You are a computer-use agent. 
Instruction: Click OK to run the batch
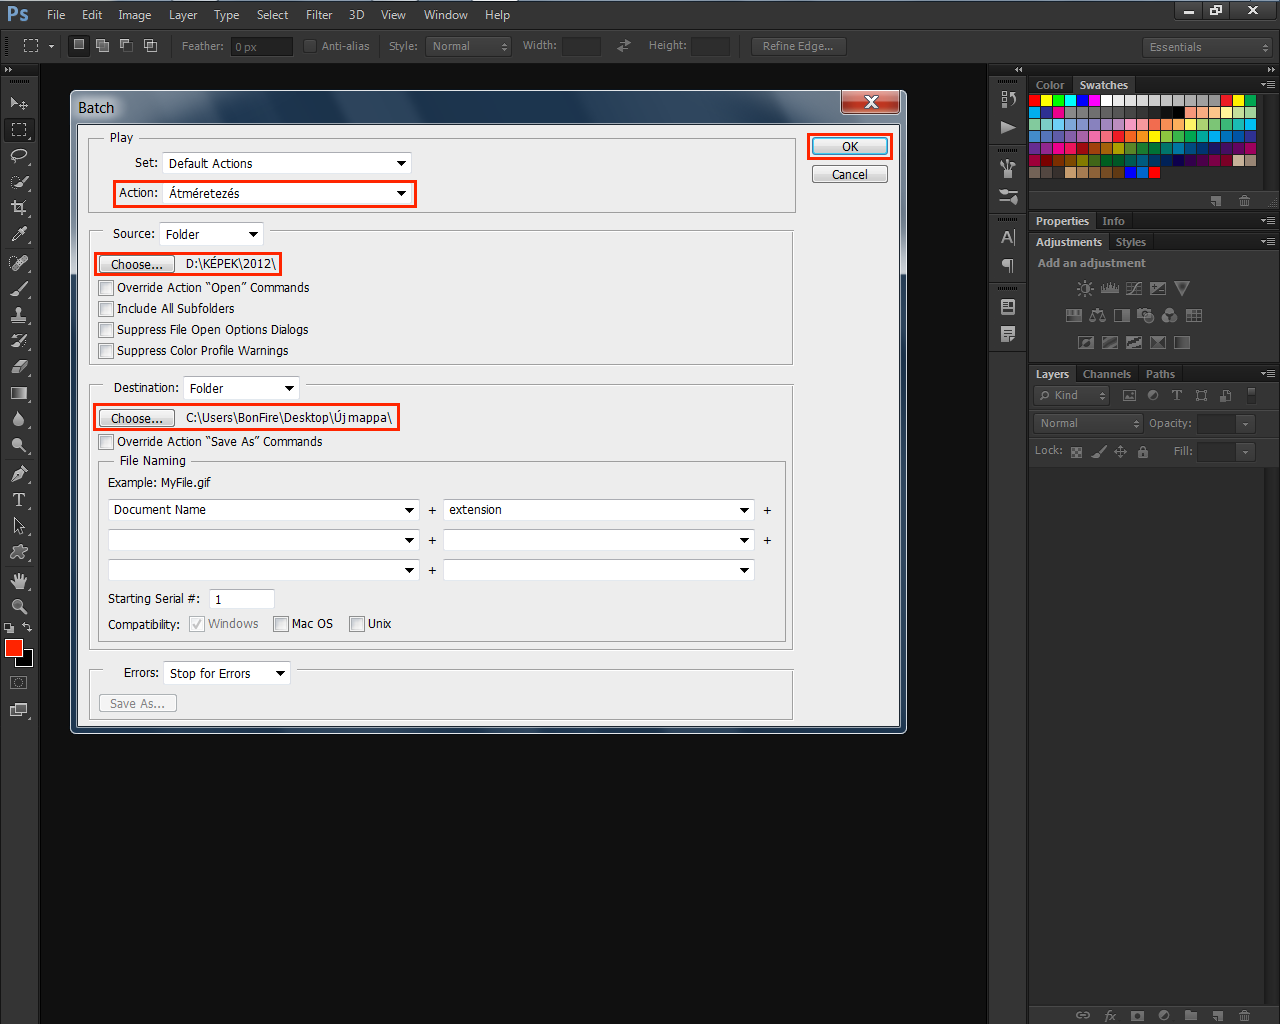(x=849, y=146)
